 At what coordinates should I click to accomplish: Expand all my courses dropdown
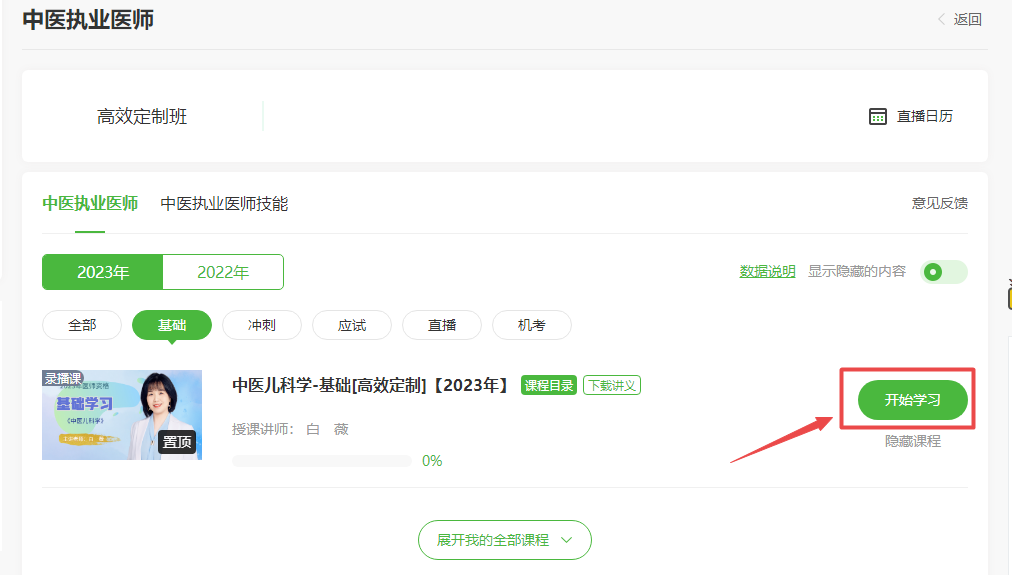click(504, 540)
